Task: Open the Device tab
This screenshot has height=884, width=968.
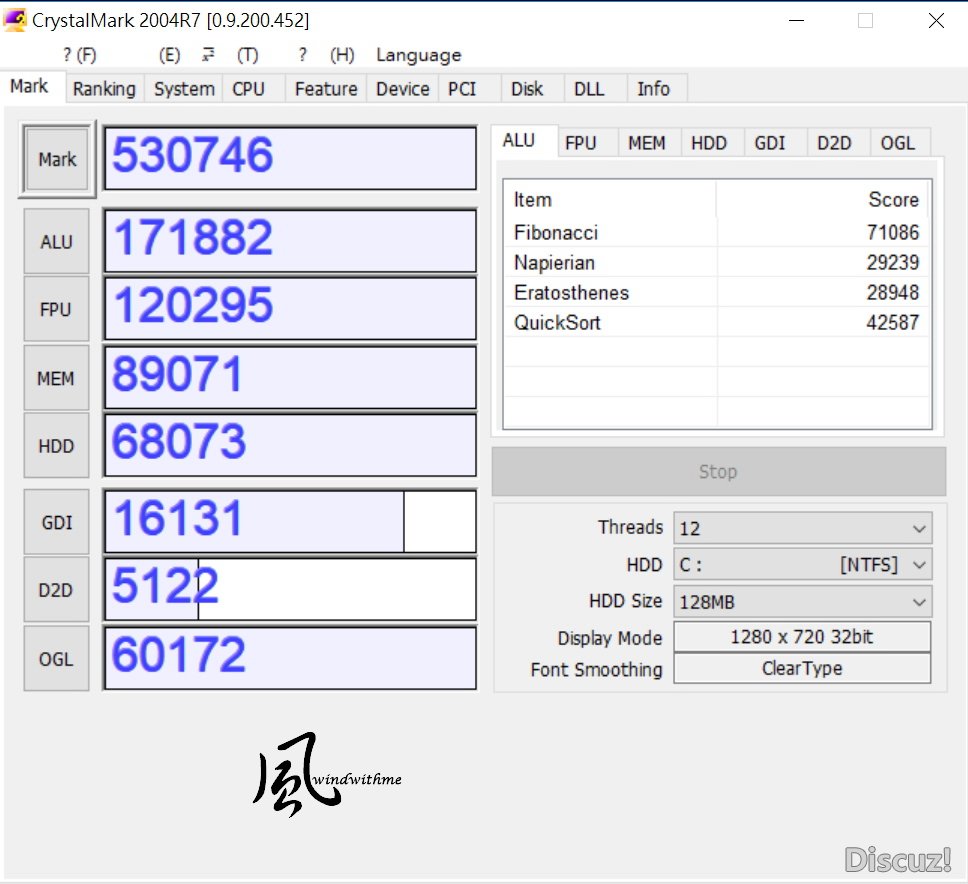Action: tap(403, 89)
